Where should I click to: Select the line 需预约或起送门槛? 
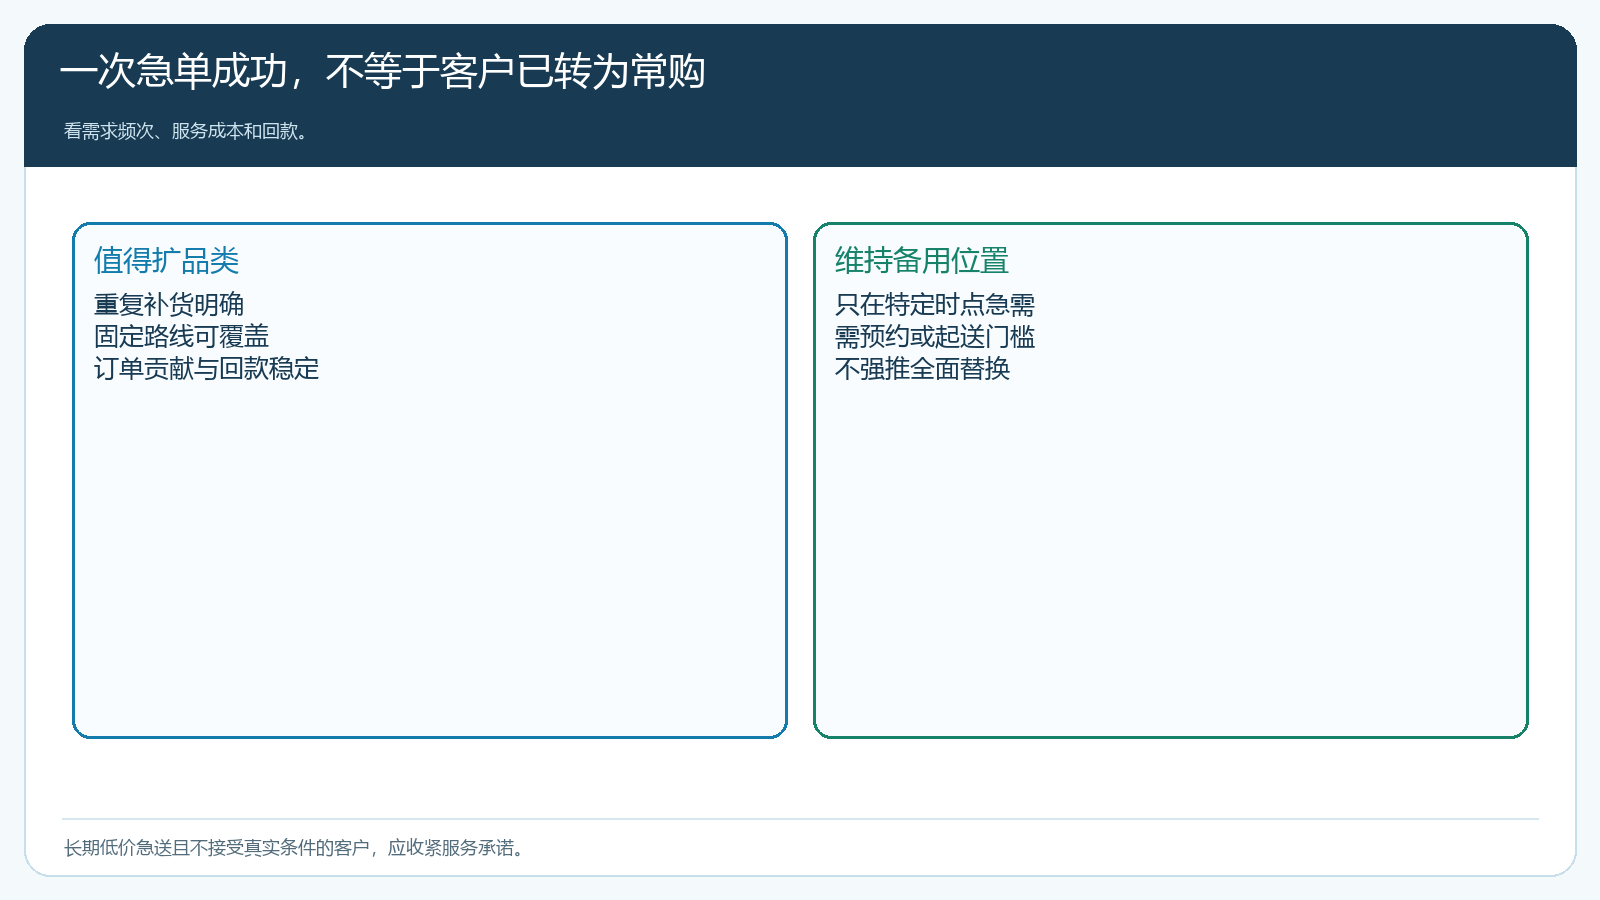(x=935, y=336)
